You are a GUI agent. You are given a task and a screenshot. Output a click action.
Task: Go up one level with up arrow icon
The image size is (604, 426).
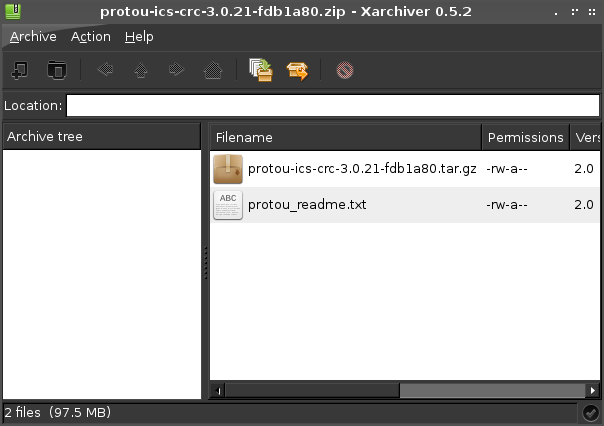(141, 70)
